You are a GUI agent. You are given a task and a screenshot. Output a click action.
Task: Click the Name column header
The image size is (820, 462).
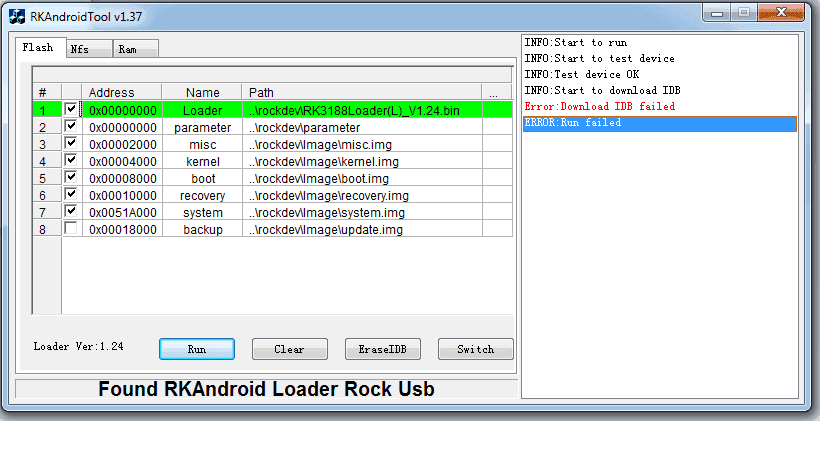(x=202, y=92)
